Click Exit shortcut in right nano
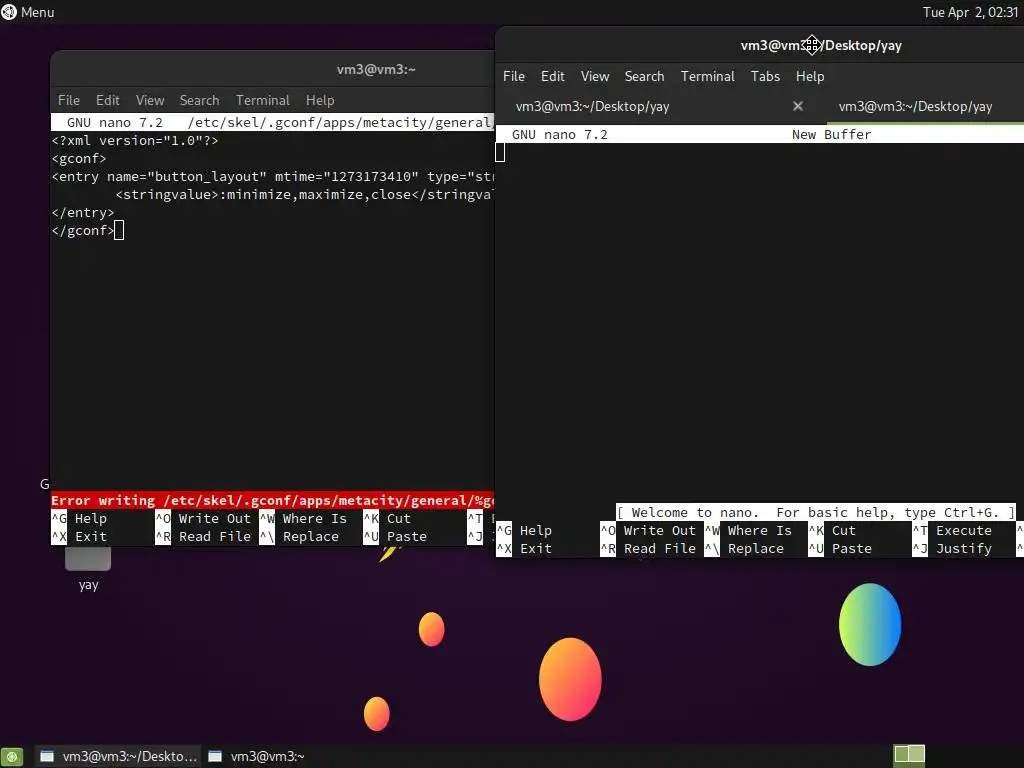Viewport: 1024px width, 768px height. click(x=524, y=549)
